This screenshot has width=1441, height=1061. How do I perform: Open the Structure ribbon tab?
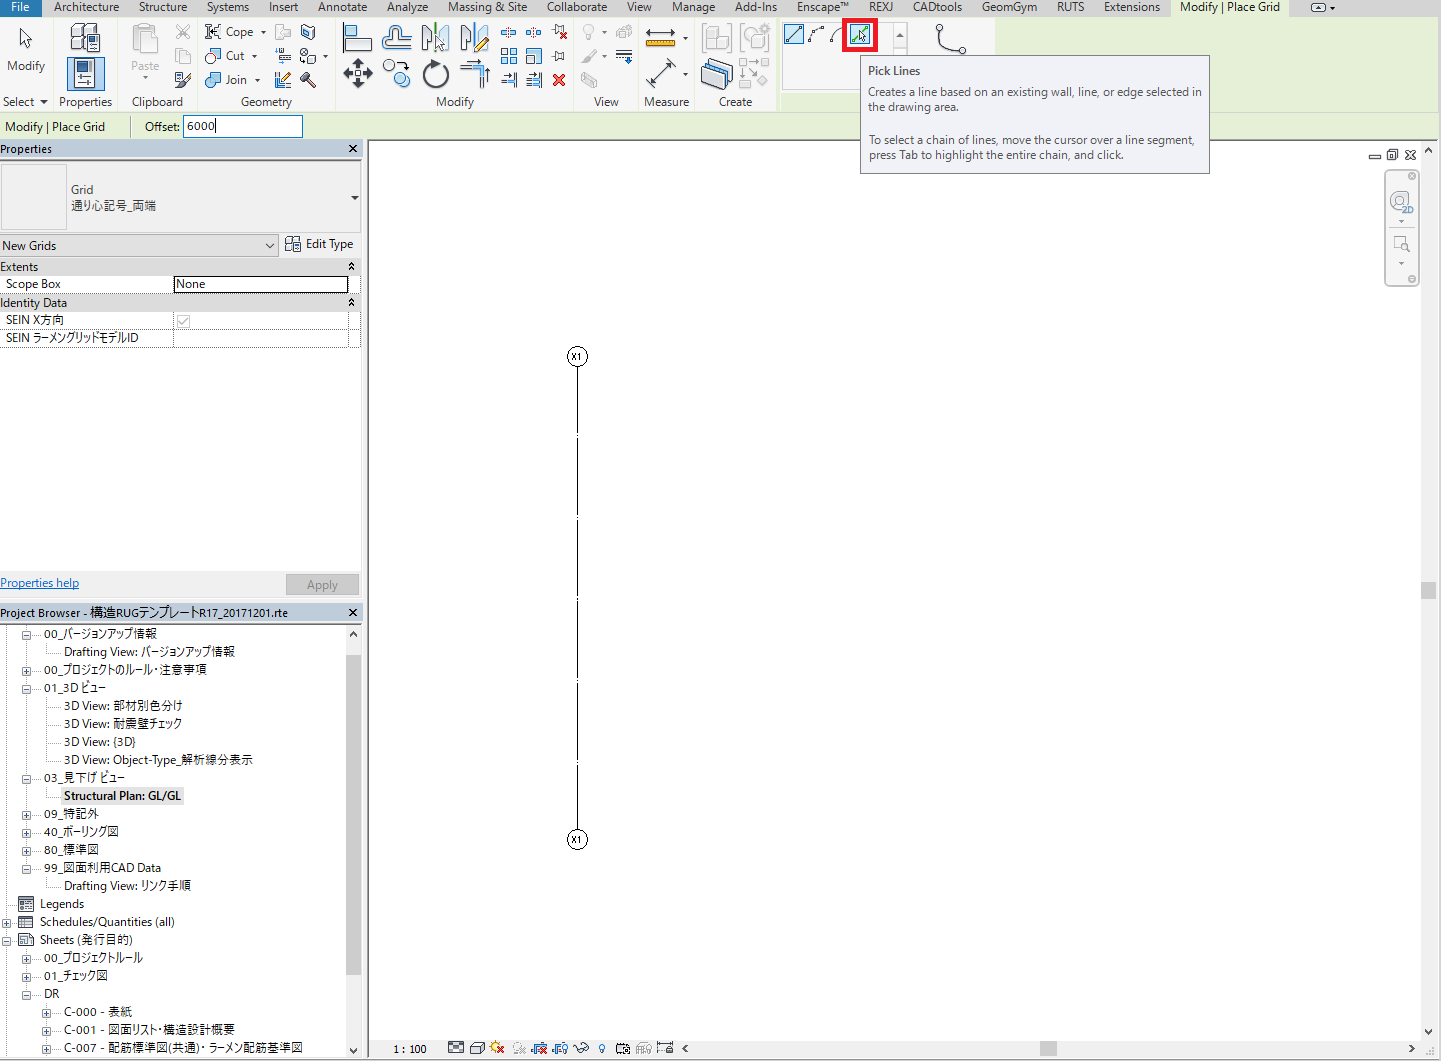coord(163,7)
